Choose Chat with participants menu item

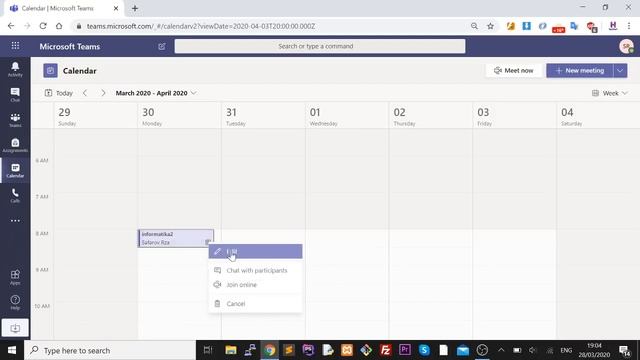[x=256, y=270]
